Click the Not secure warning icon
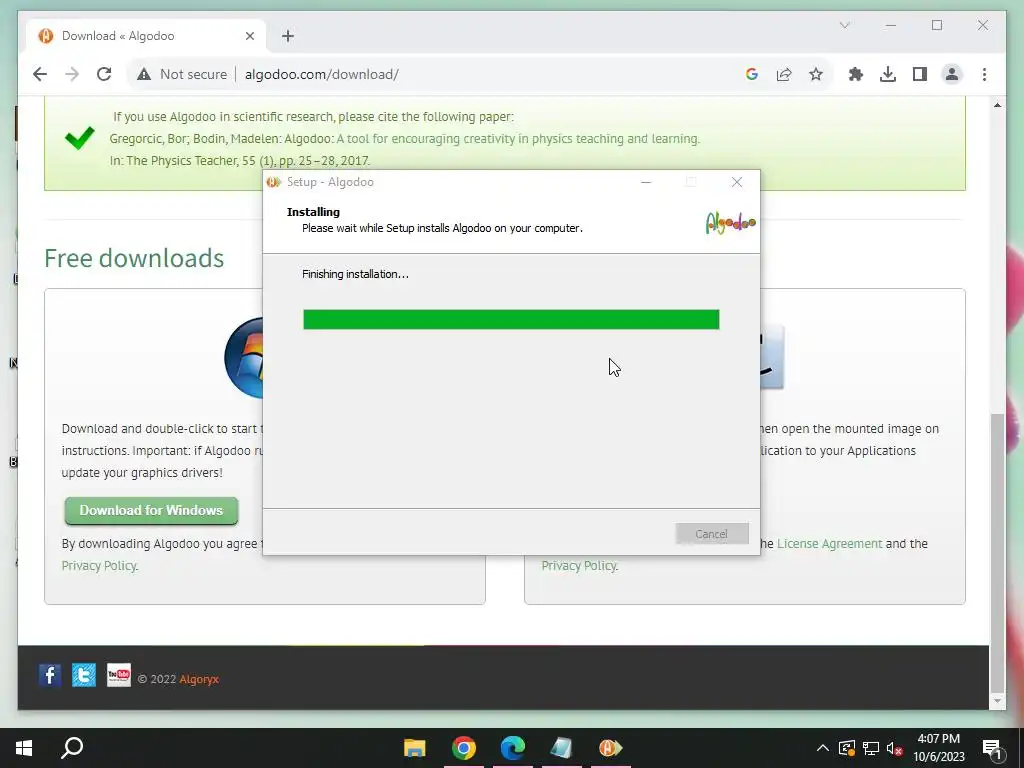Image resolution: width=1024 pixels, height=768 pixels. tap(144, 74)
